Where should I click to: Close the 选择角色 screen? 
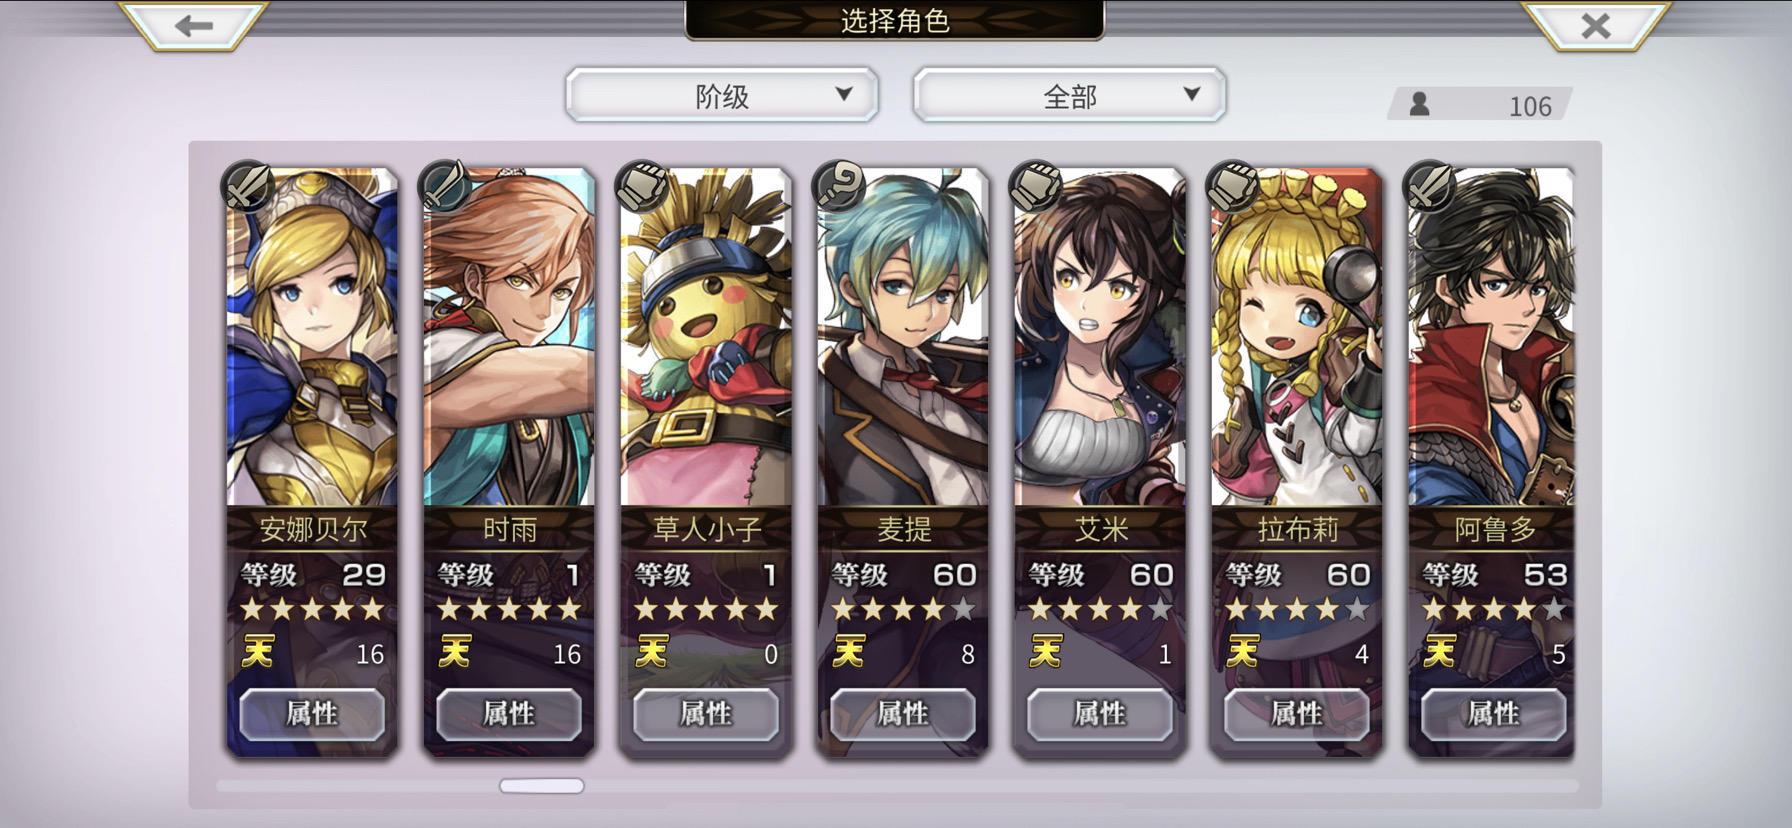click(1596, 25)
